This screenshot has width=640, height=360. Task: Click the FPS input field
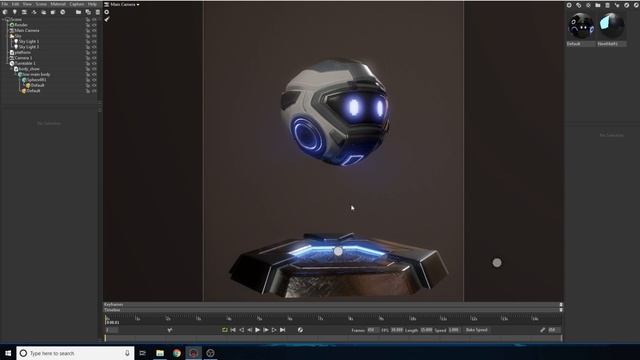397,330
